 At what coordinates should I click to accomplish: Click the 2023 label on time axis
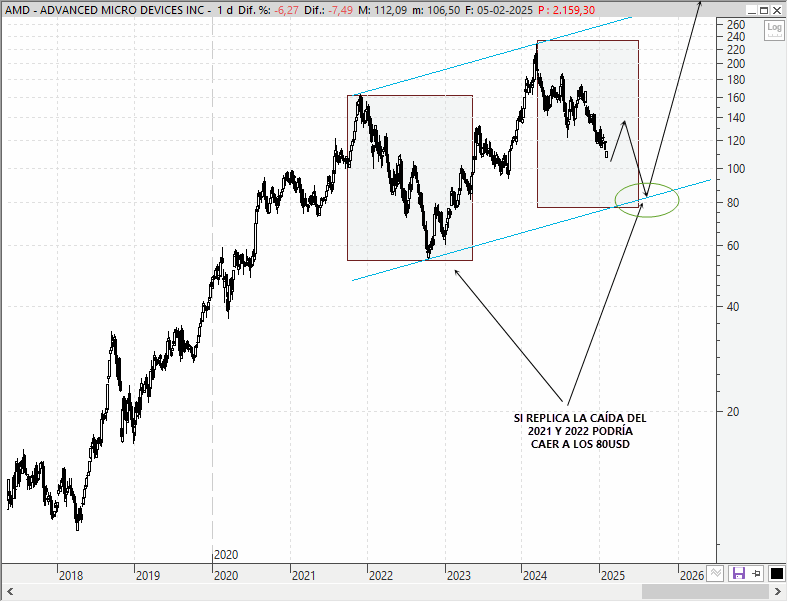(458, 575)
